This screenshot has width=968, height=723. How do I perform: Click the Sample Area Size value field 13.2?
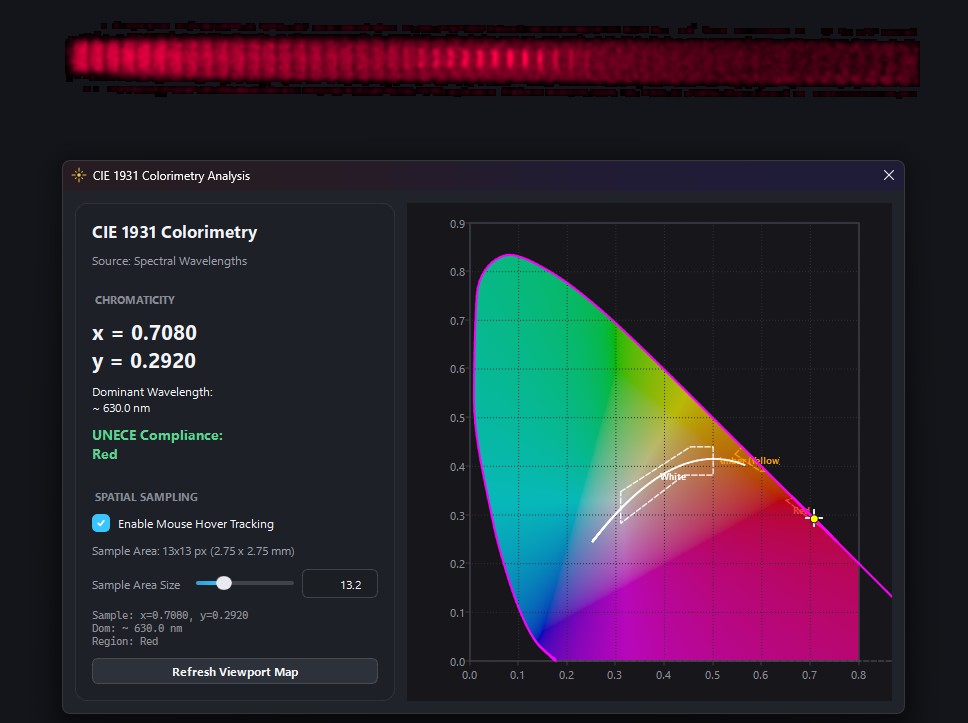pos(340,584)
